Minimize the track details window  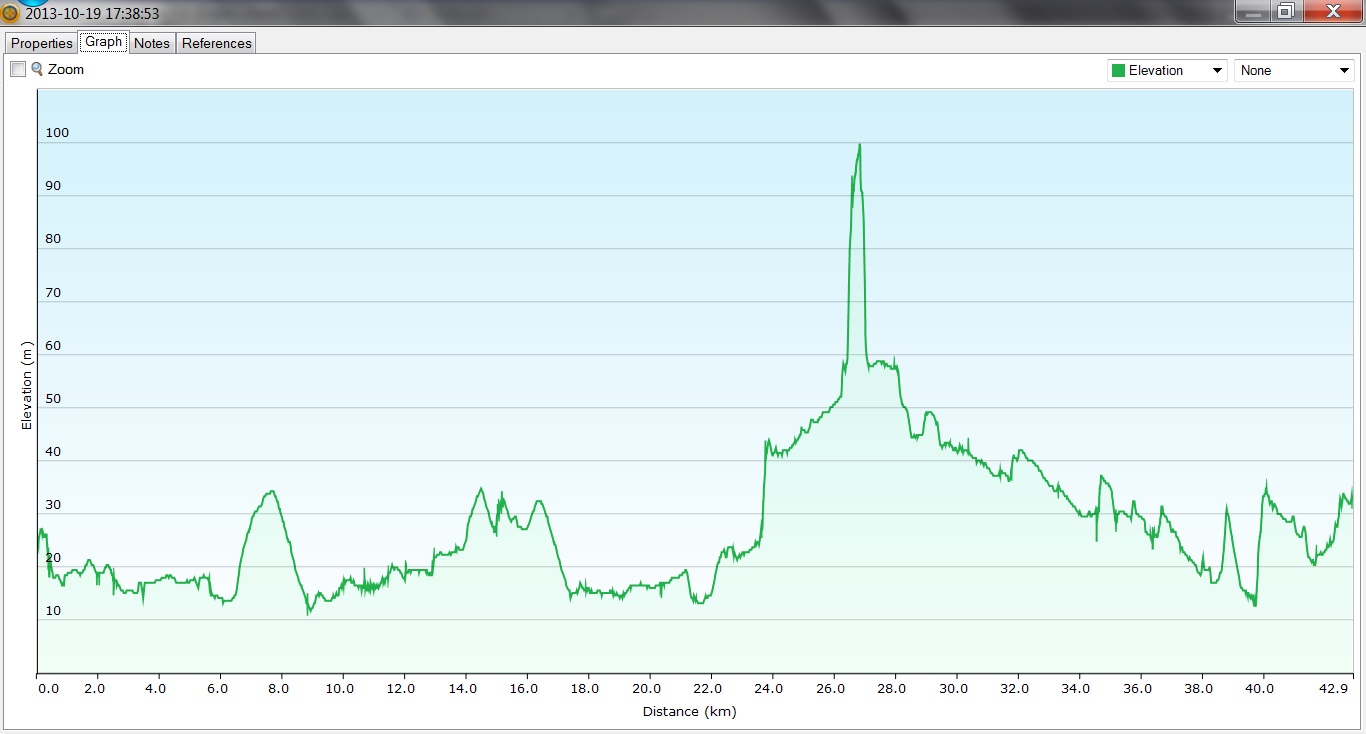click(x=1251, y=11)
